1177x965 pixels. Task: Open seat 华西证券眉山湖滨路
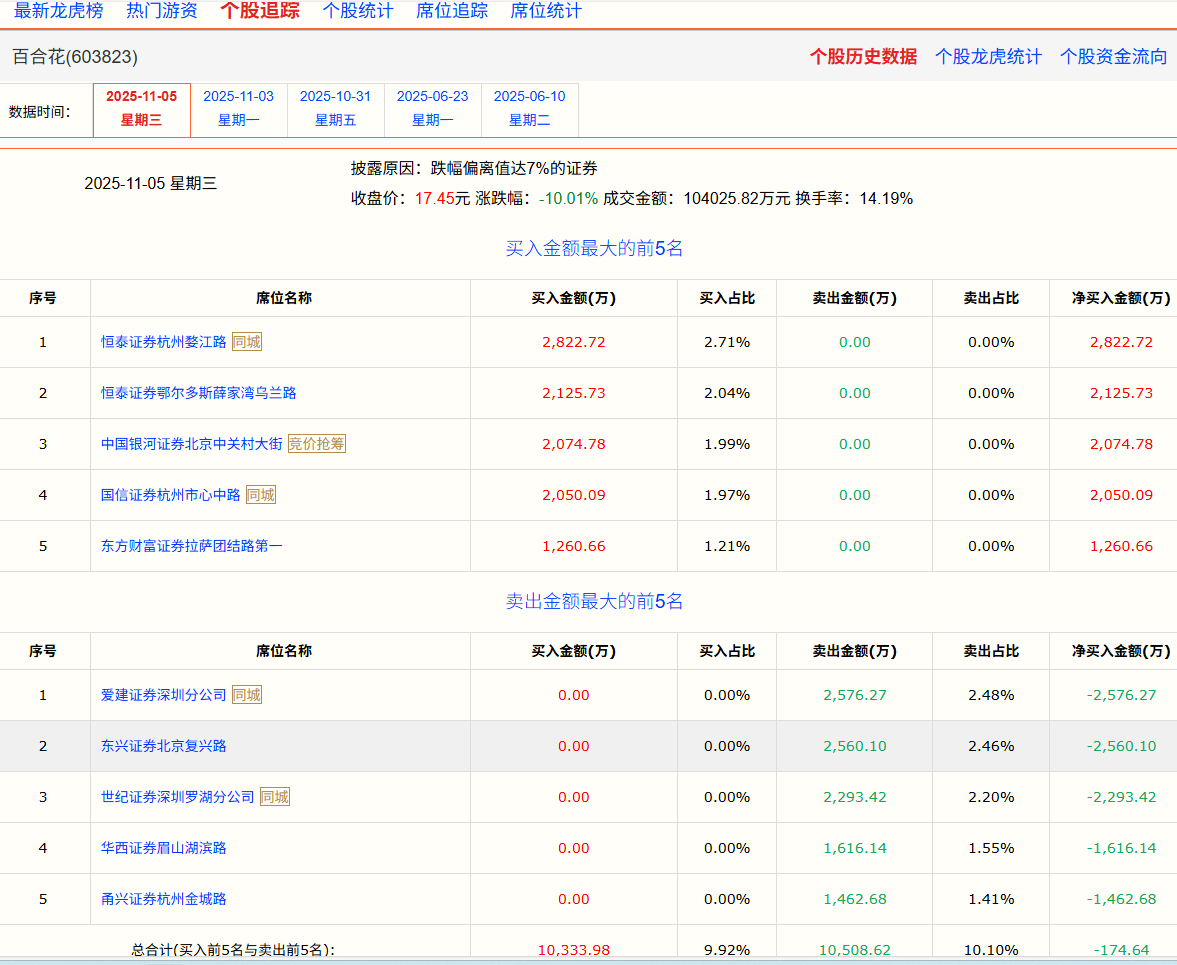[x=164, y=848]
